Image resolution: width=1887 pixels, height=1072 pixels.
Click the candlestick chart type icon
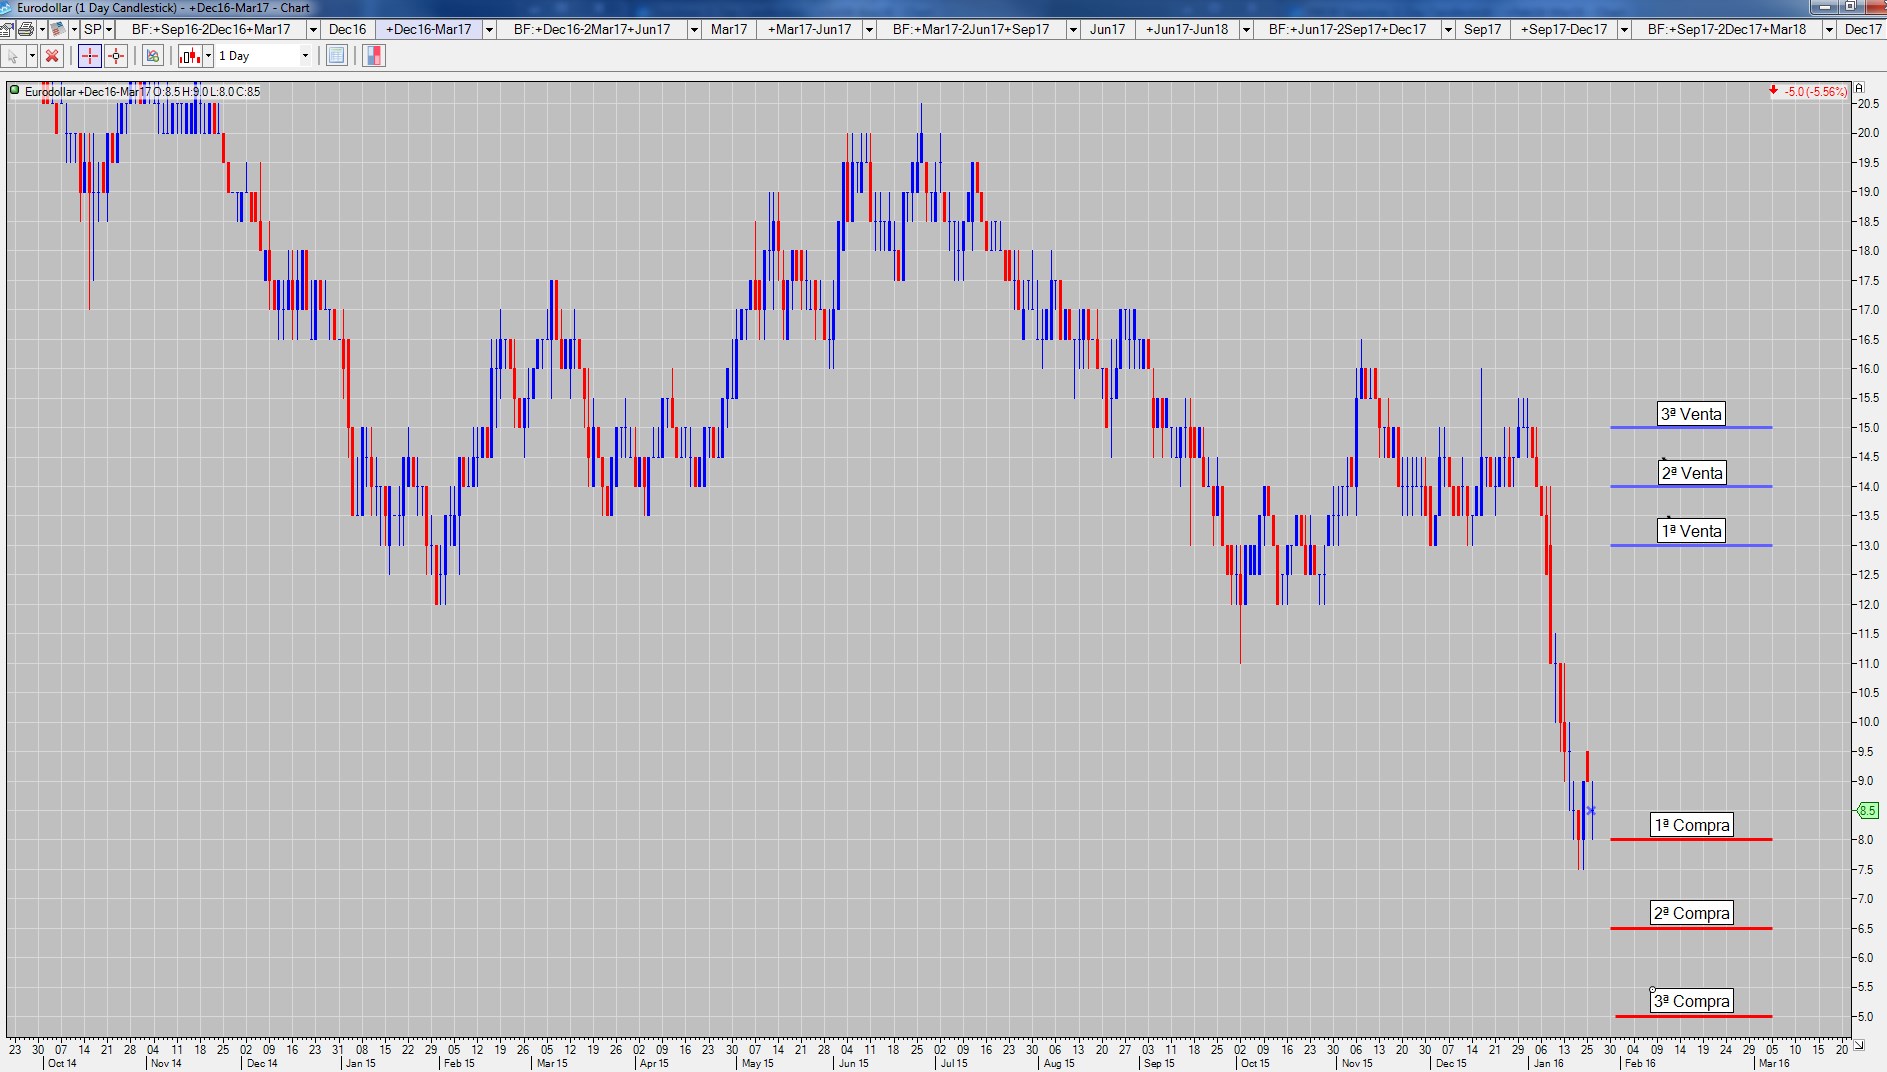coord(189,56)
